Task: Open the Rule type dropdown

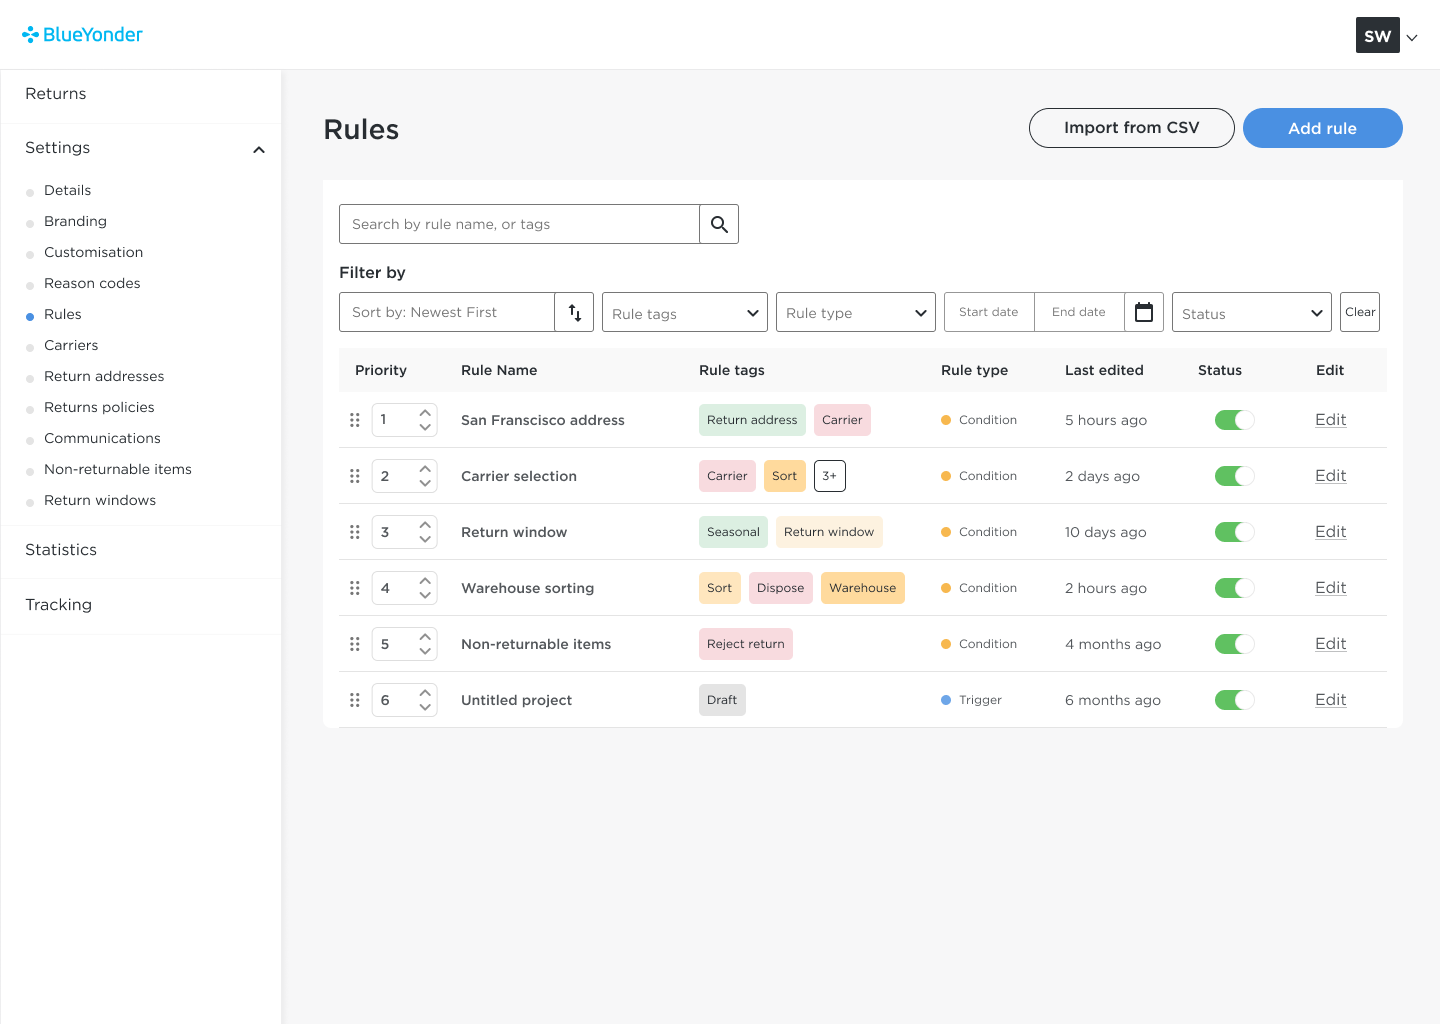Action: [x=856, y=312]
